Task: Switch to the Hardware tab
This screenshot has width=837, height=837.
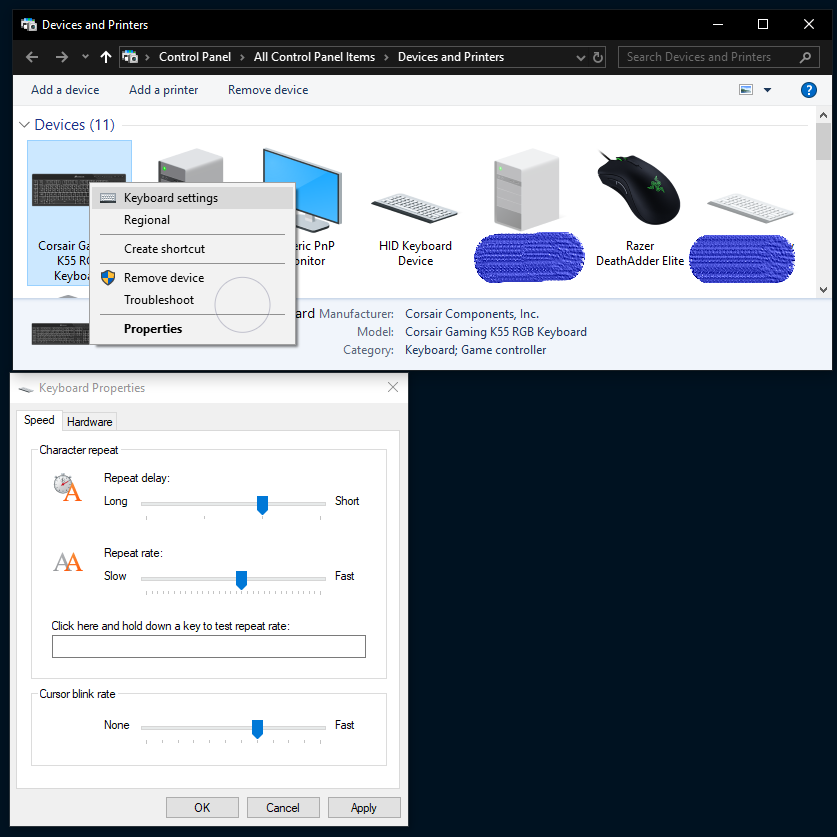Action: 90,422
